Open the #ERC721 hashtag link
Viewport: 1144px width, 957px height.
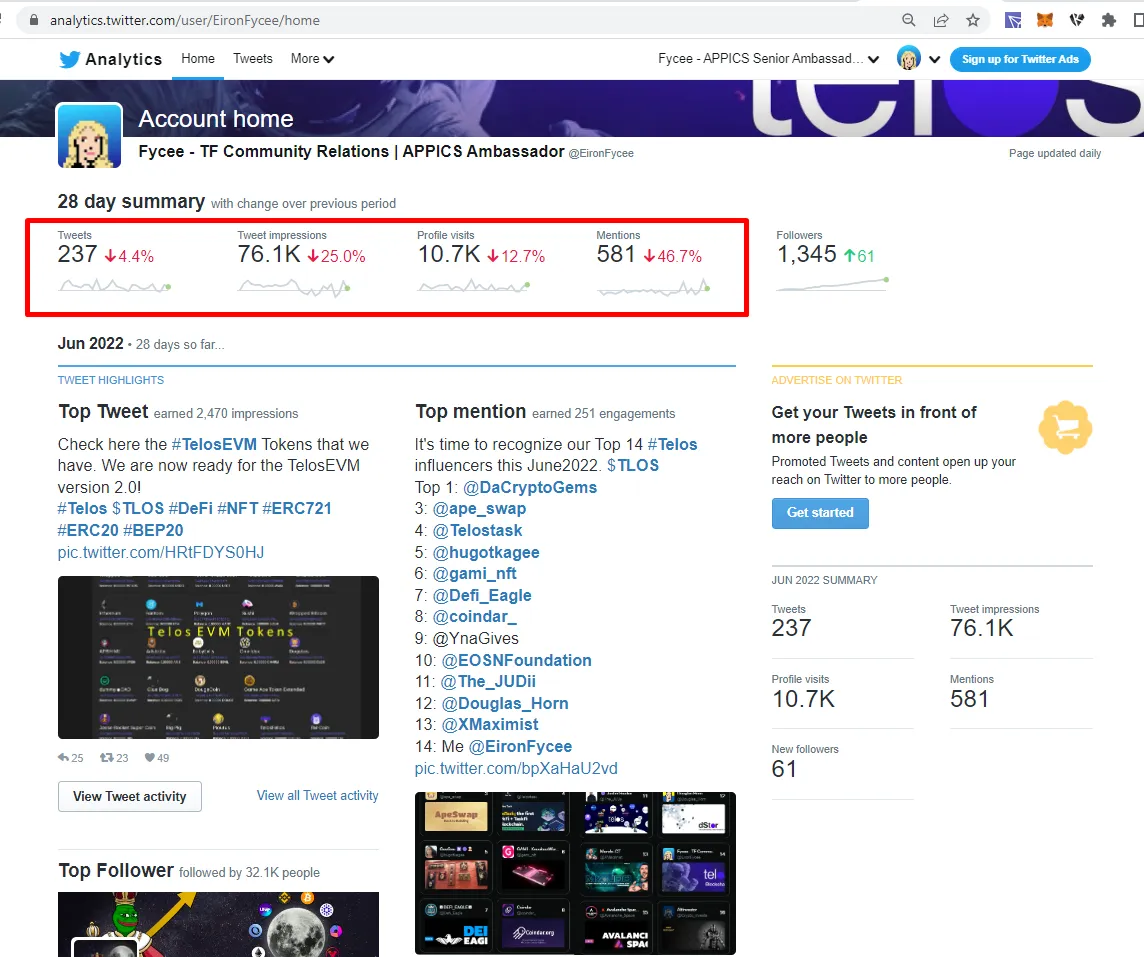296,508
